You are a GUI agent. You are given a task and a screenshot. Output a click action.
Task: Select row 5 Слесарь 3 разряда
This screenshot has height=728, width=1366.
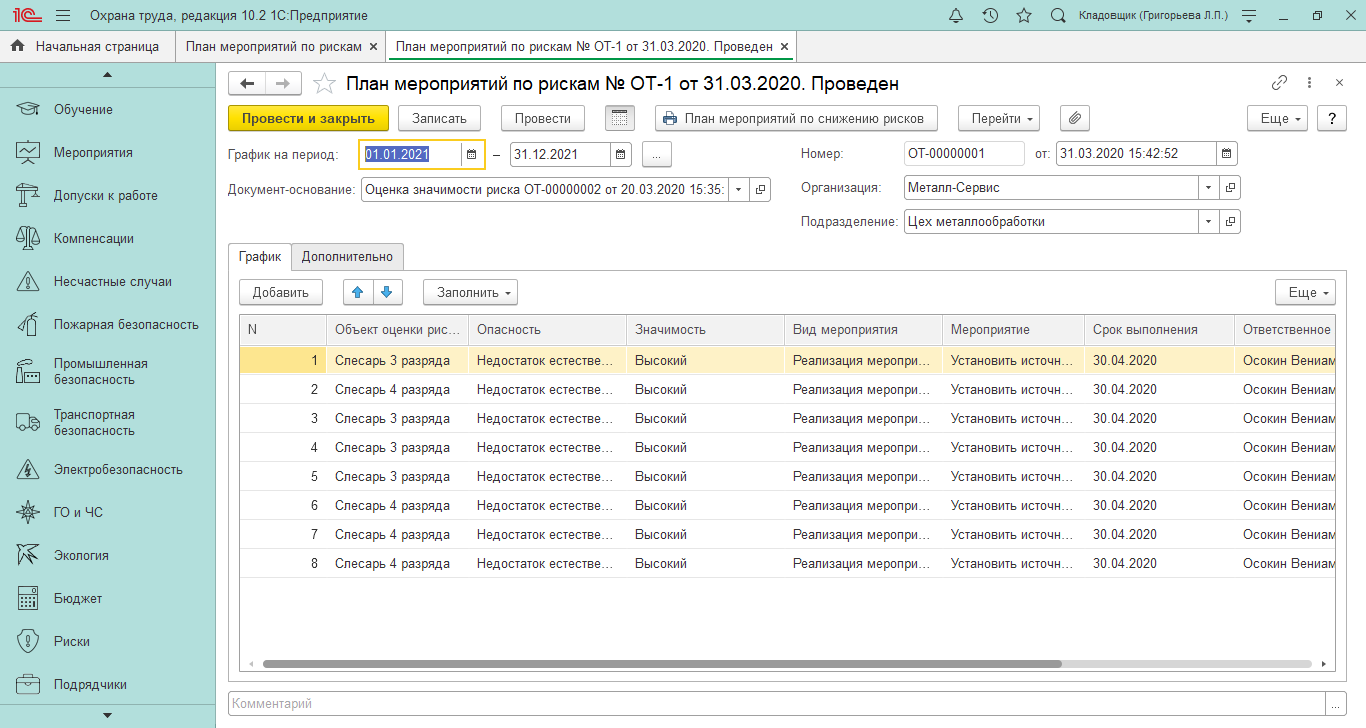click(x=787, y=476)
